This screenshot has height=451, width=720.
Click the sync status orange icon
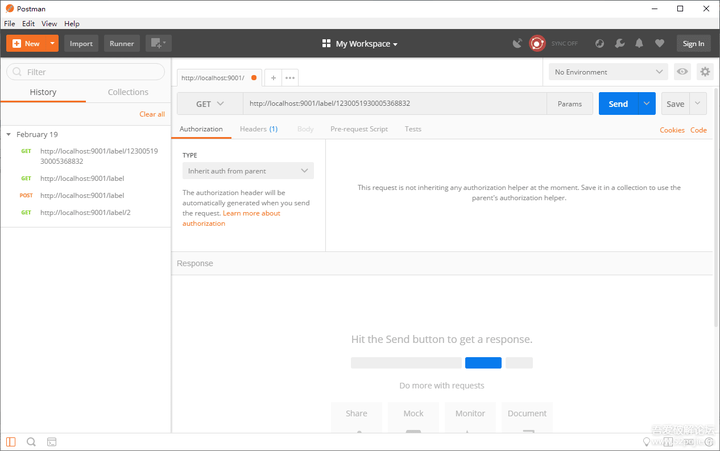537,44
